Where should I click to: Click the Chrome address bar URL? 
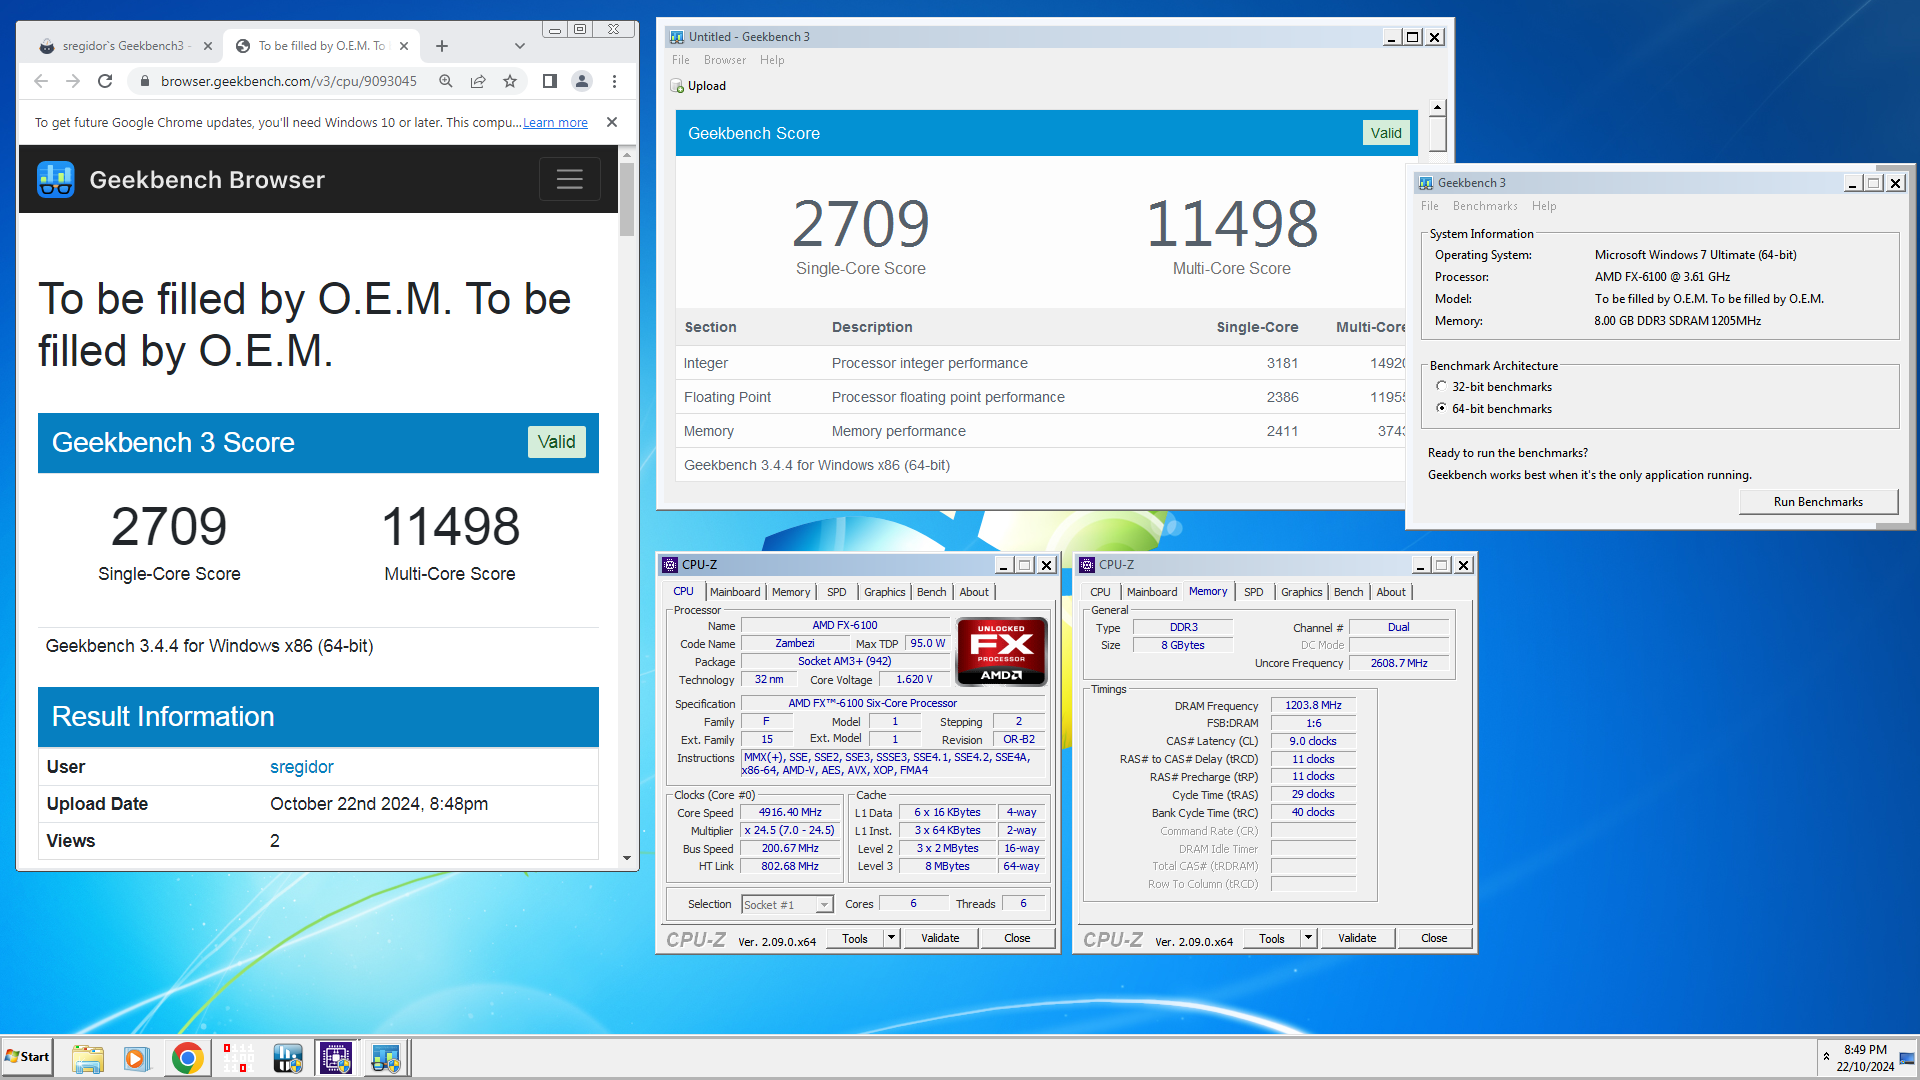(288, 81)
